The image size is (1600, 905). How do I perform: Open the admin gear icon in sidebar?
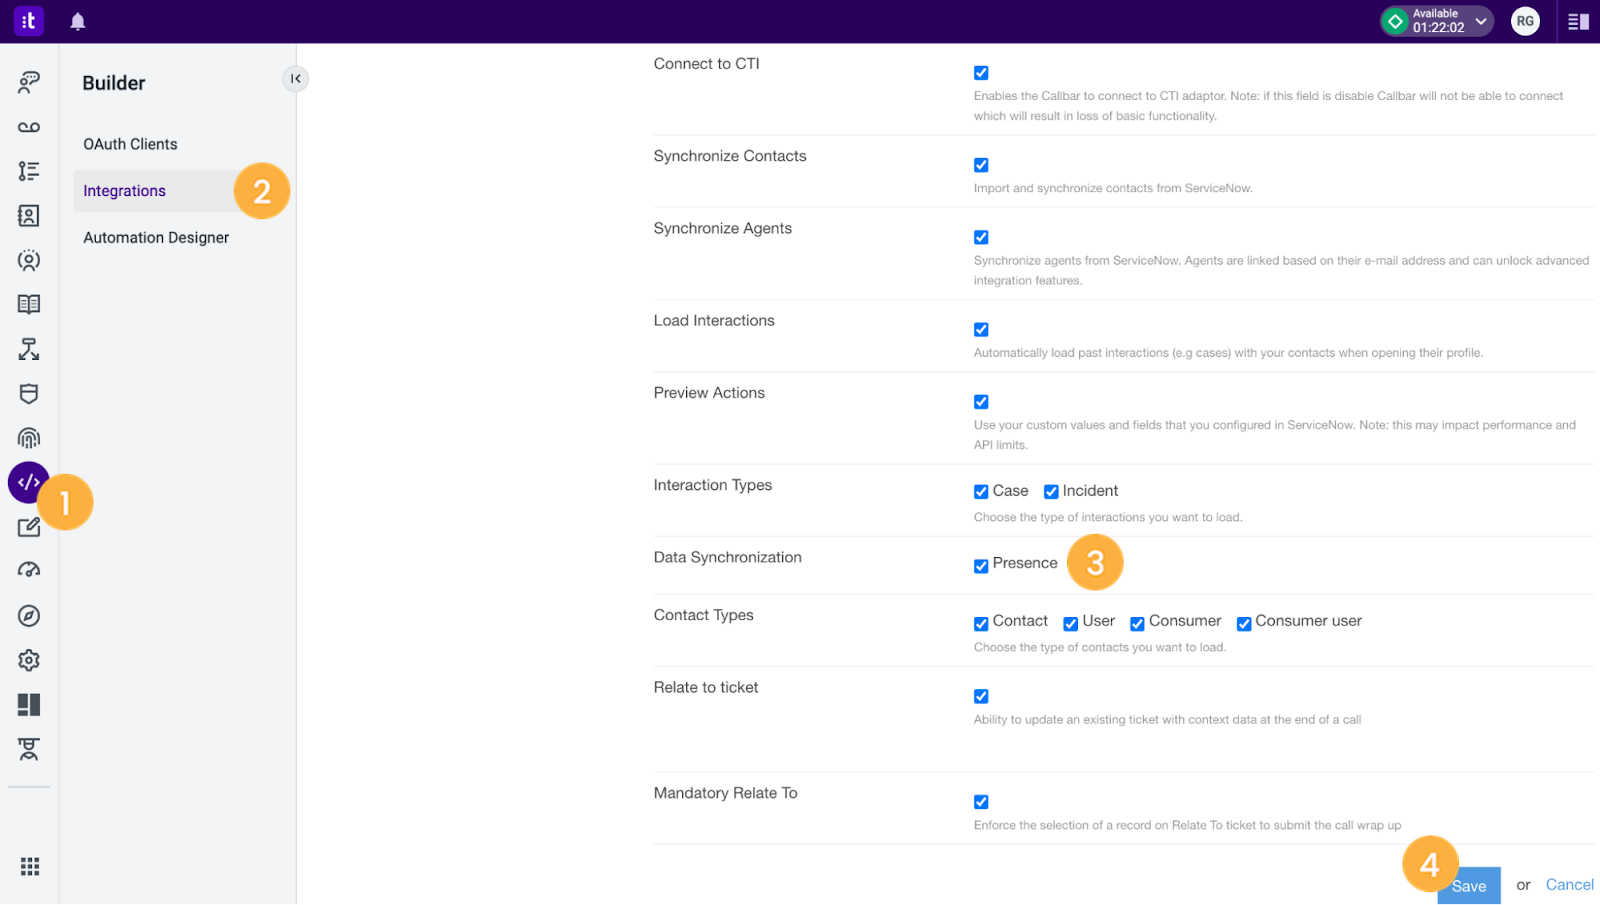click(x=29, y=660)
